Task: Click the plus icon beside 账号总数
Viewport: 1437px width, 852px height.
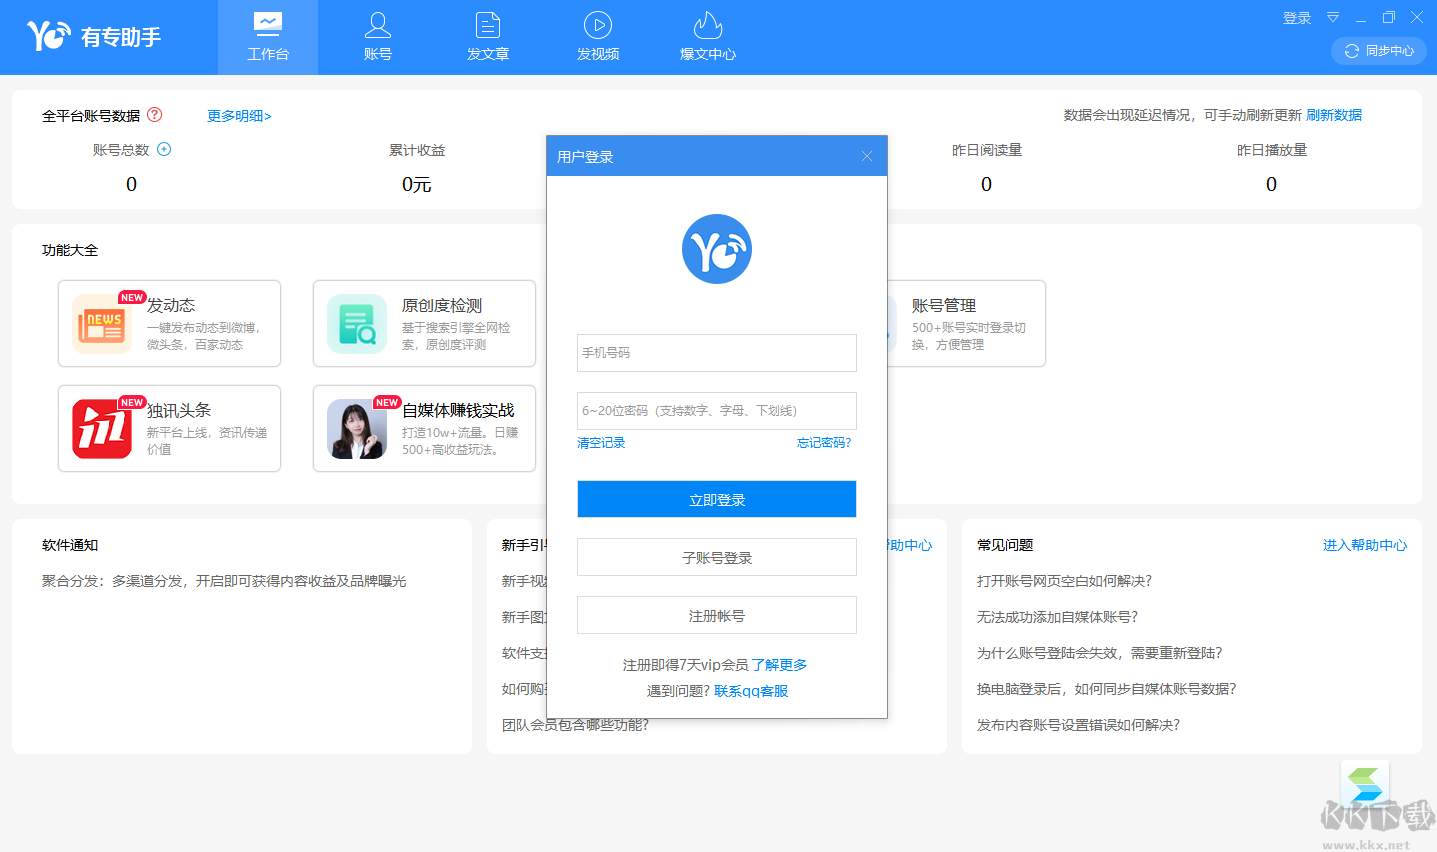Action: pos(165,150)
